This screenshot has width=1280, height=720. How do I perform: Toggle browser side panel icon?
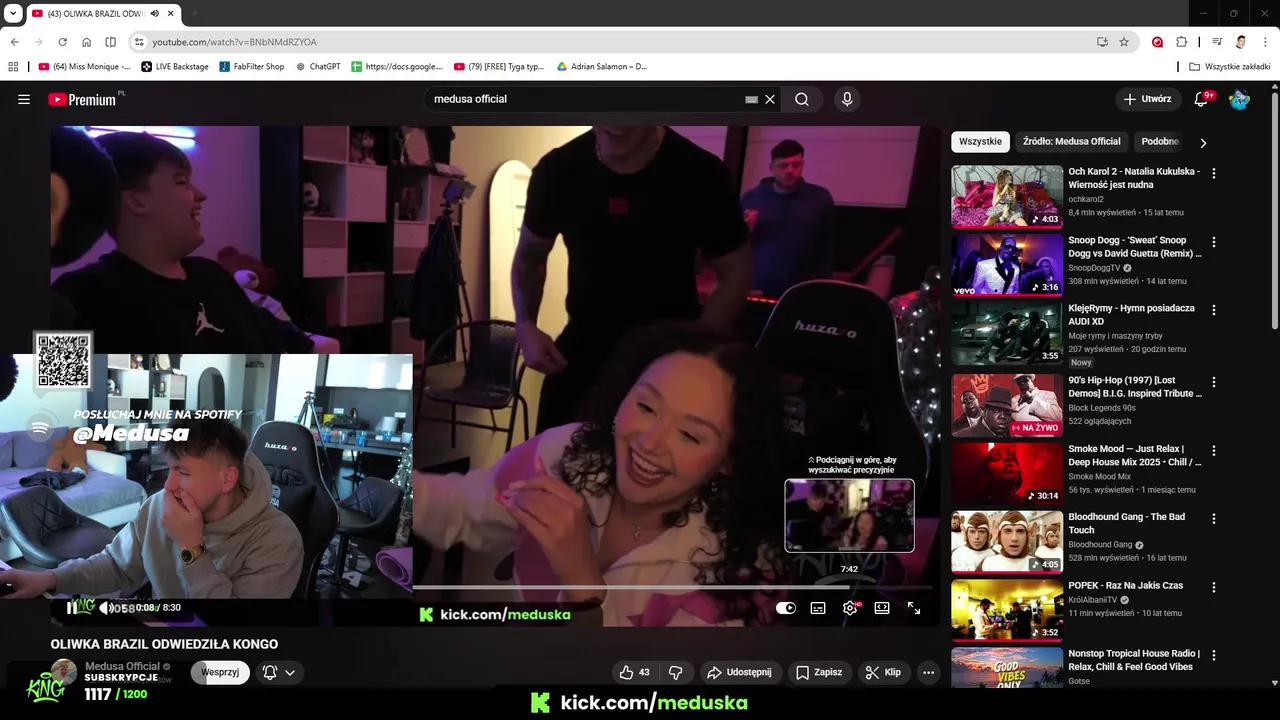tap(111, 42)
